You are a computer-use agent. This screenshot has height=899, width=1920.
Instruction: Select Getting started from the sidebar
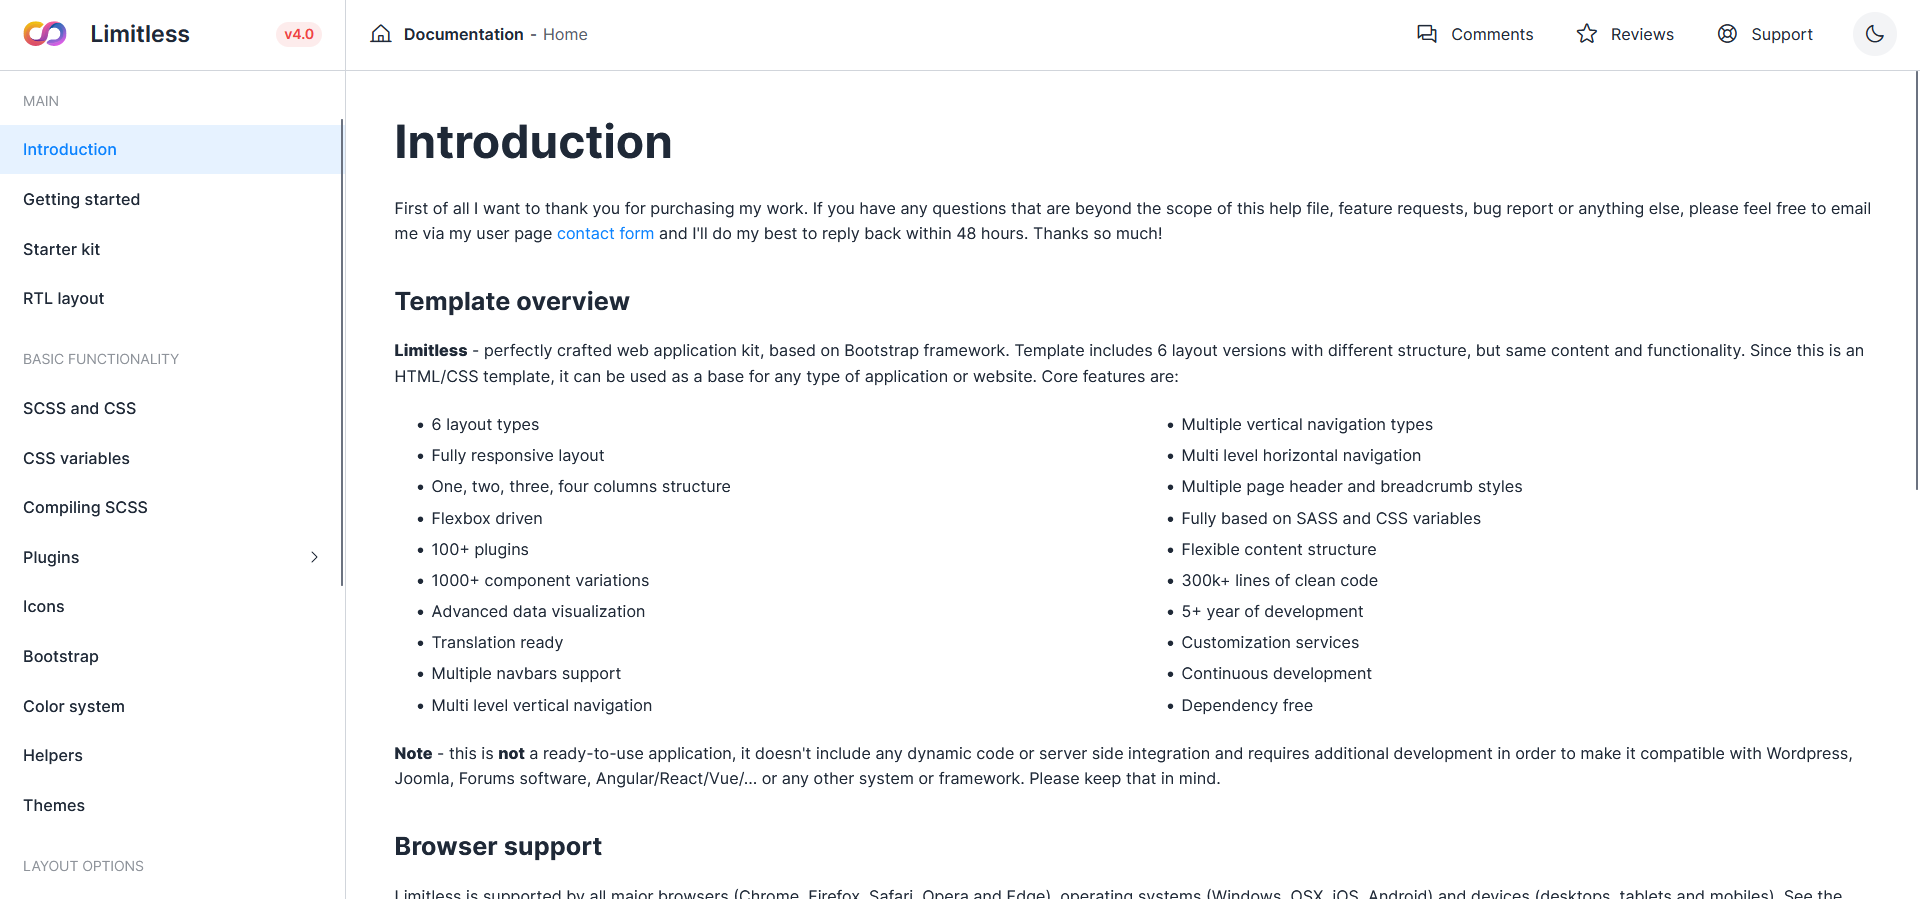point(81,199)
